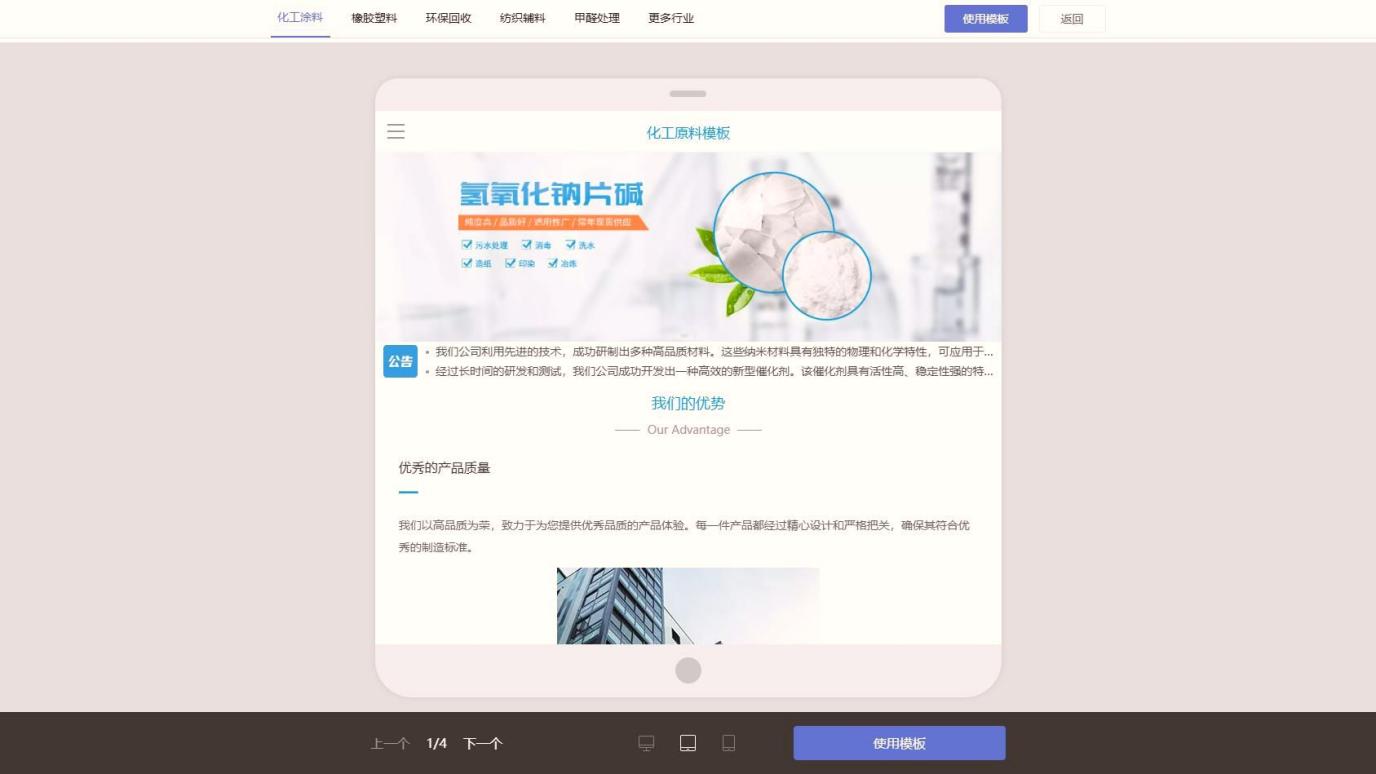
Task: Click the bottom 使用模板 button
Action: [x=898, y=743]
